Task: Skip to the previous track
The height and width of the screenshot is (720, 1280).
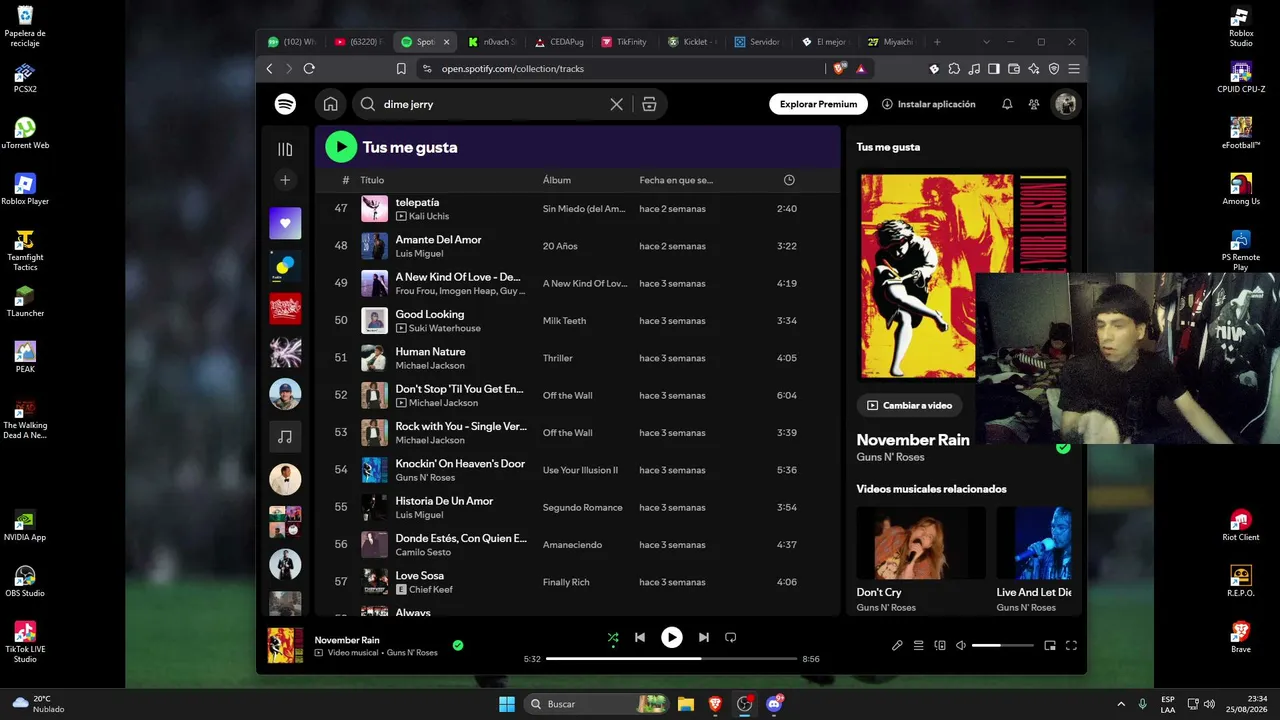Action: point(640,637)
